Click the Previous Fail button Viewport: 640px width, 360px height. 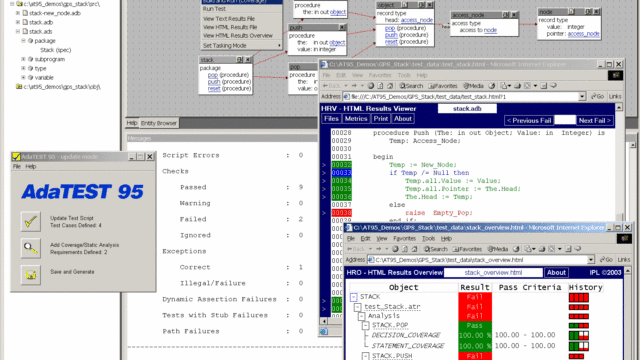tap(529, 120)
